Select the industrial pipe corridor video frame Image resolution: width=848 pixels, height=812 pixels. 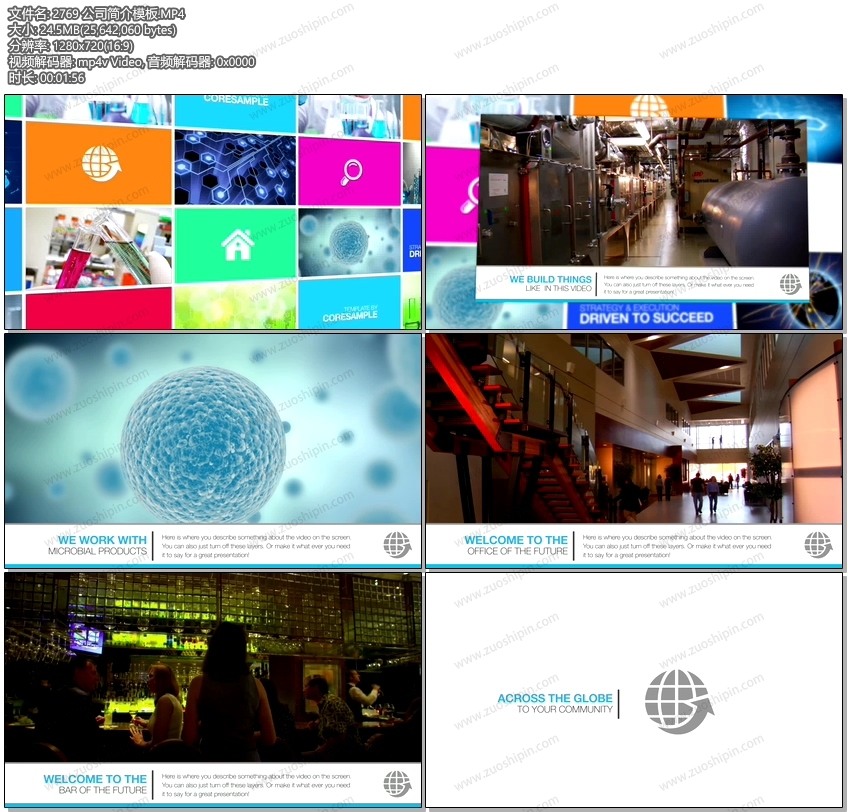(x=641, y=190)
